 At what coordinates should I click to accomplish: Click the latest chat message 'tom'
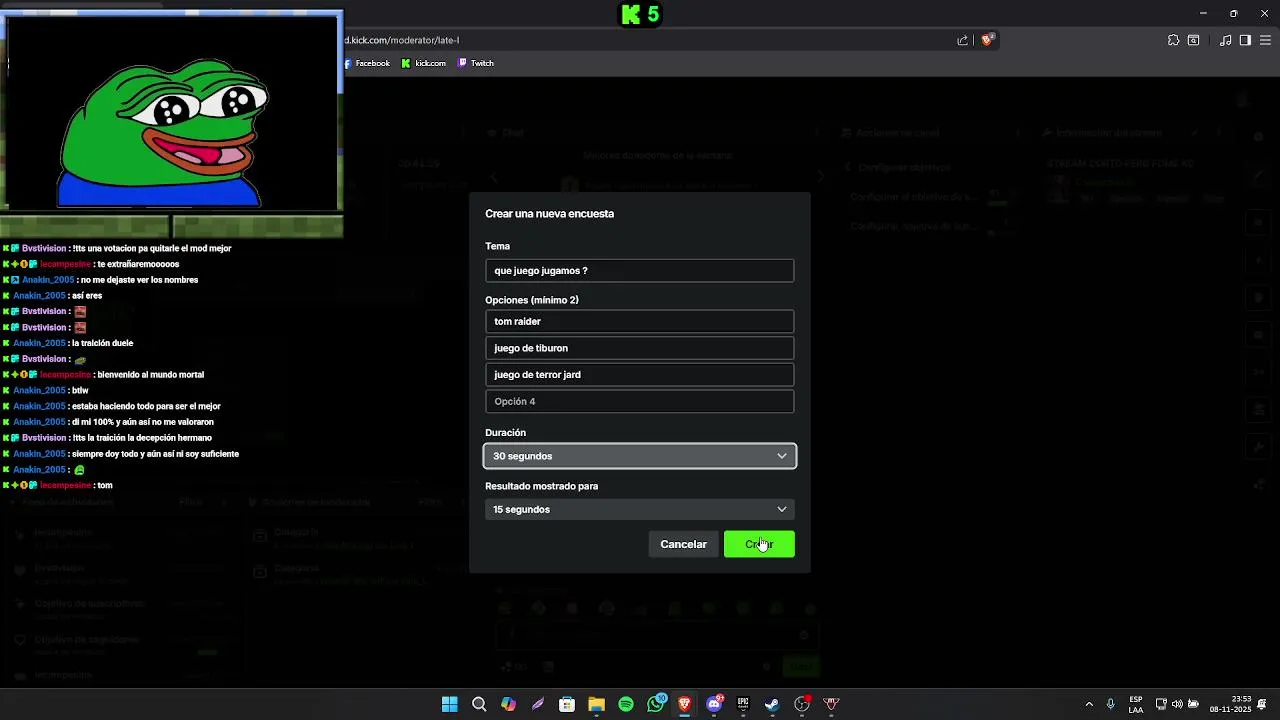105,485
